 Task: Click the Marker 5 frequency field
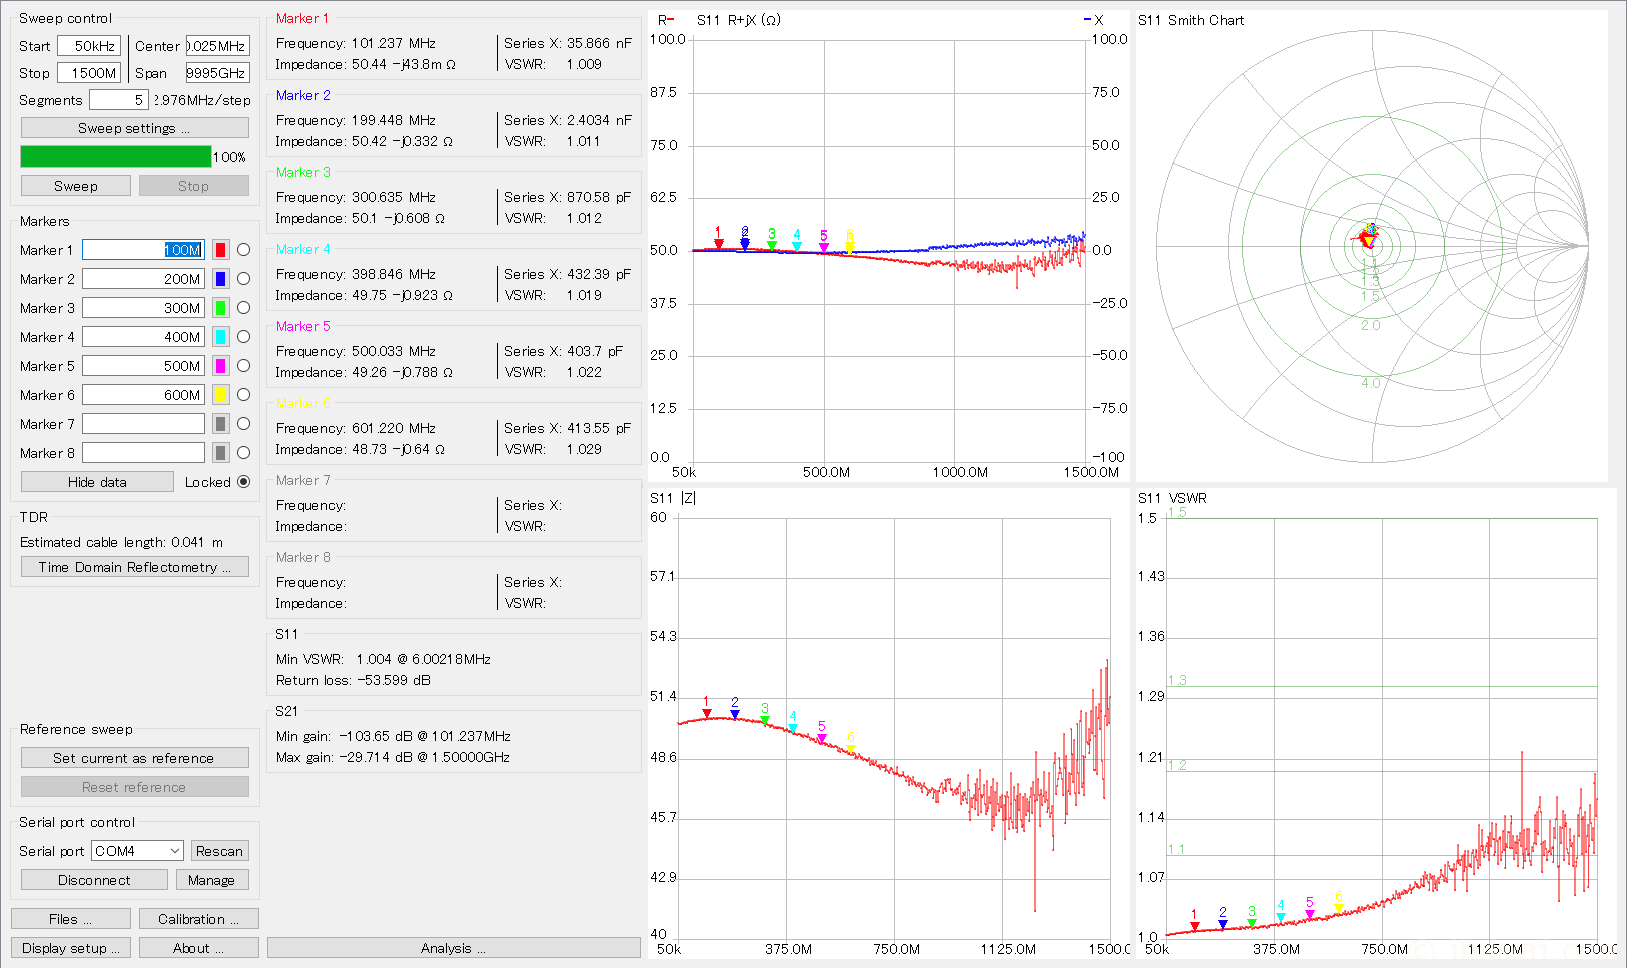pos(143,366)
